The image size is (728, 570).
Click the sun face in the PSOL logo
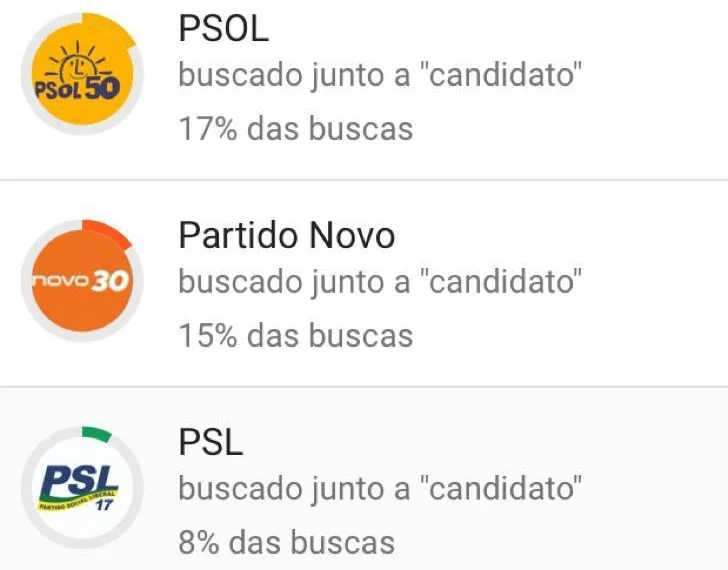point(79,64)
